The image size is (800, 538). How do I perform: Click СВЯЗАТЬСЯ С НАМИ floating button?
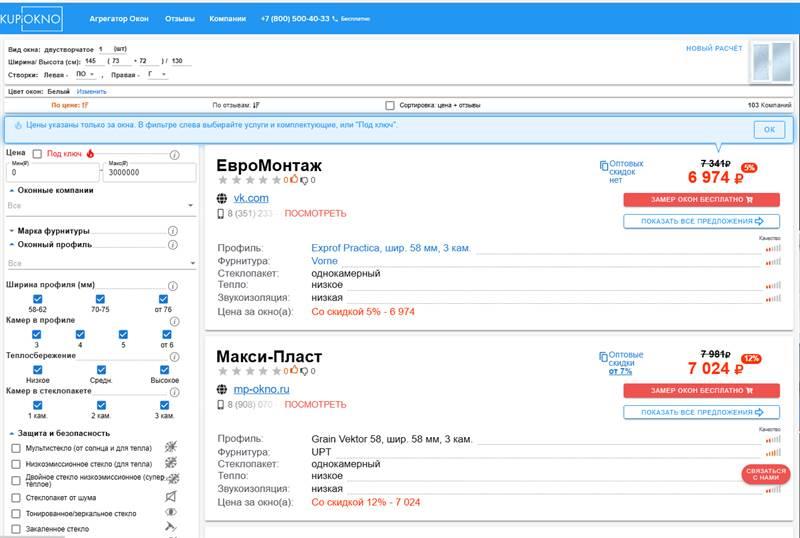pyautogui.click(x=766, y=474)
